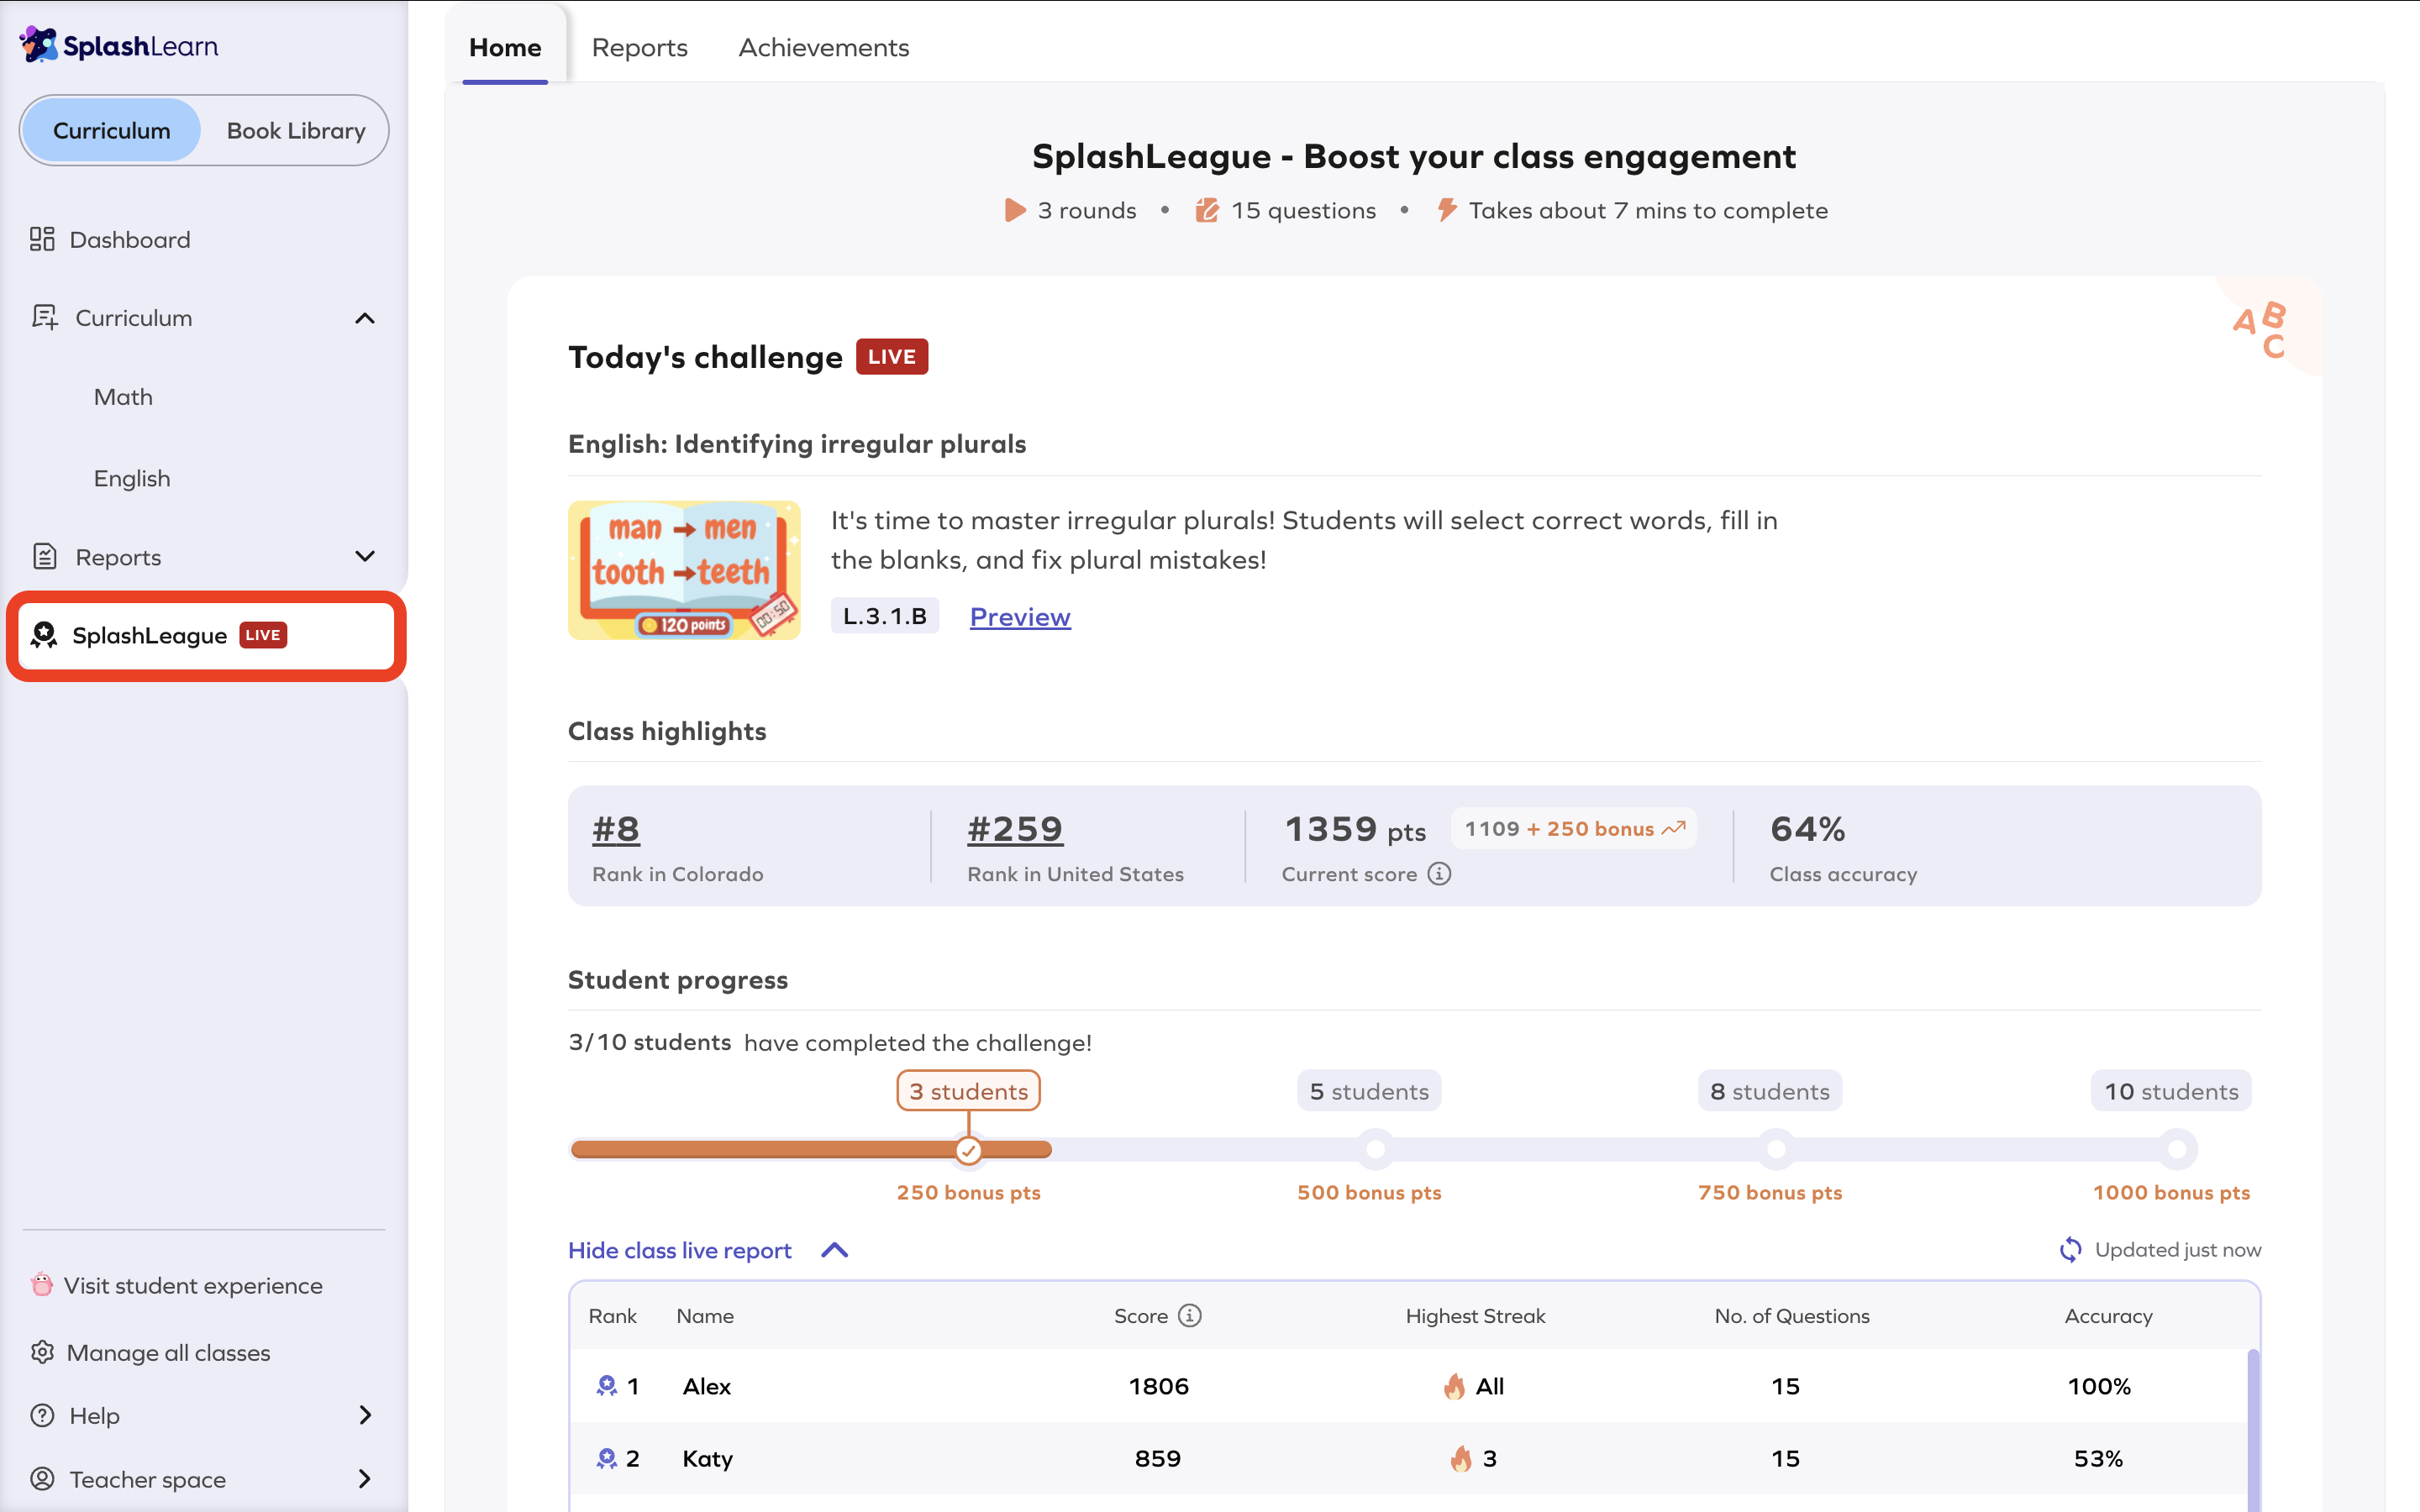The width and height of the screenshot is (2420, 1512).
Task: Click the info icon beside Current score
Action: (x=1439, y=873)
